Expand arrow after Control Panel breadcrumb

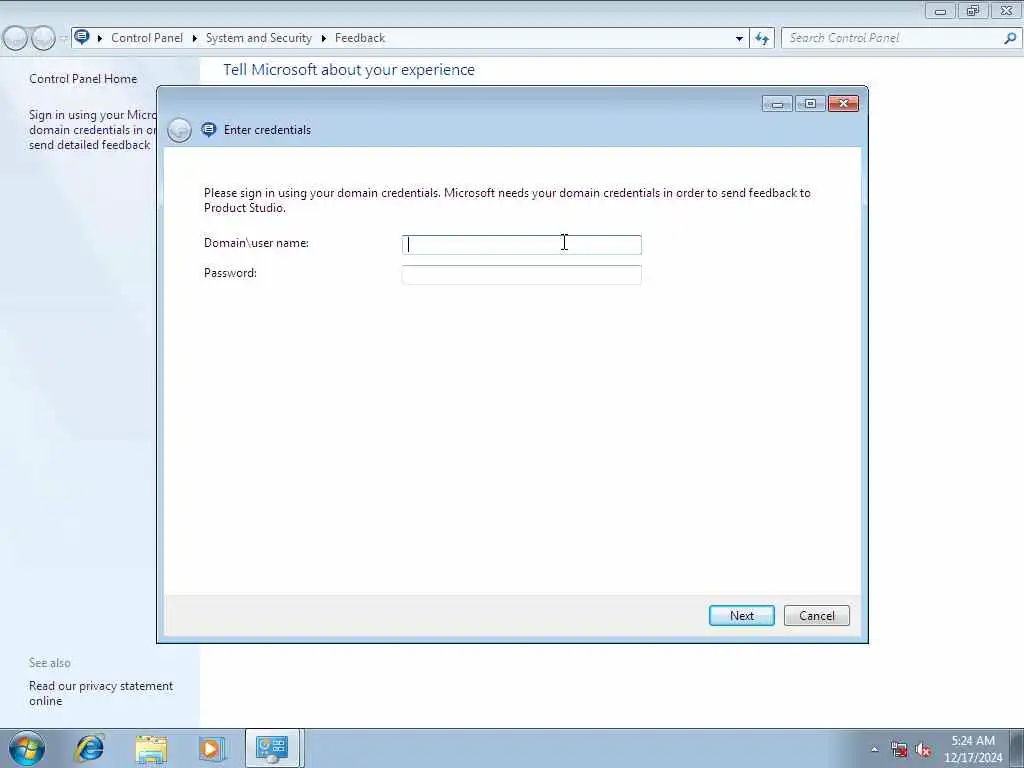pos(195,38)
